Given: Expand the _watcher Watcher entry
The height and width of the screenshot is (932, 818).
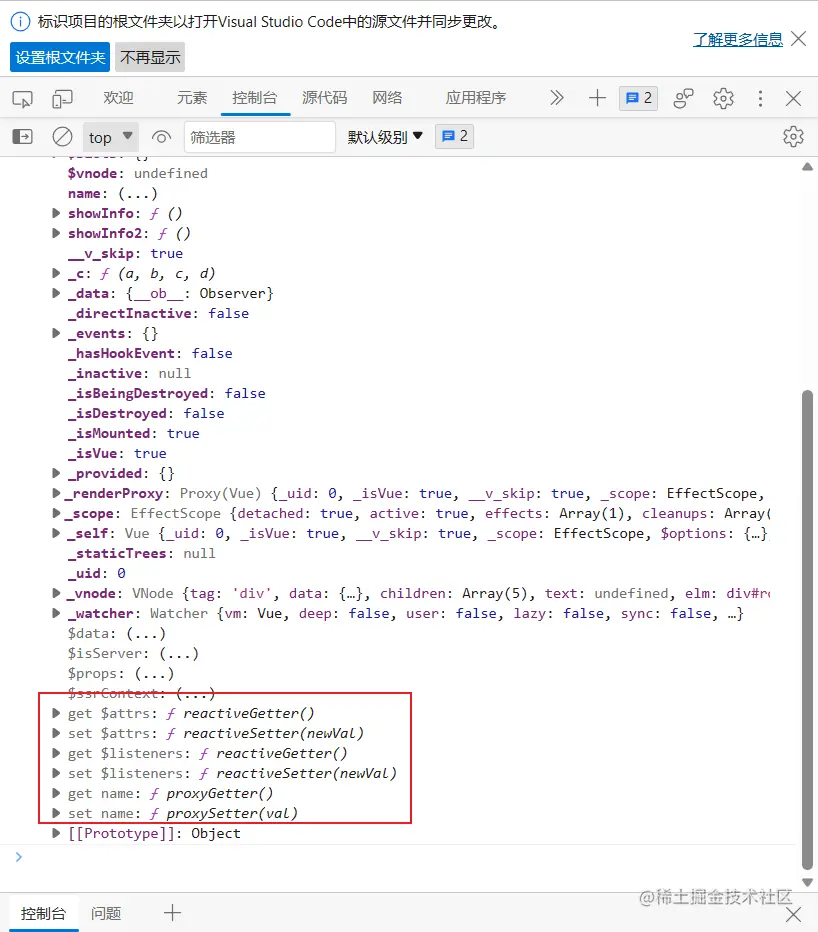Looking at the screenshot, I should 56,613.
